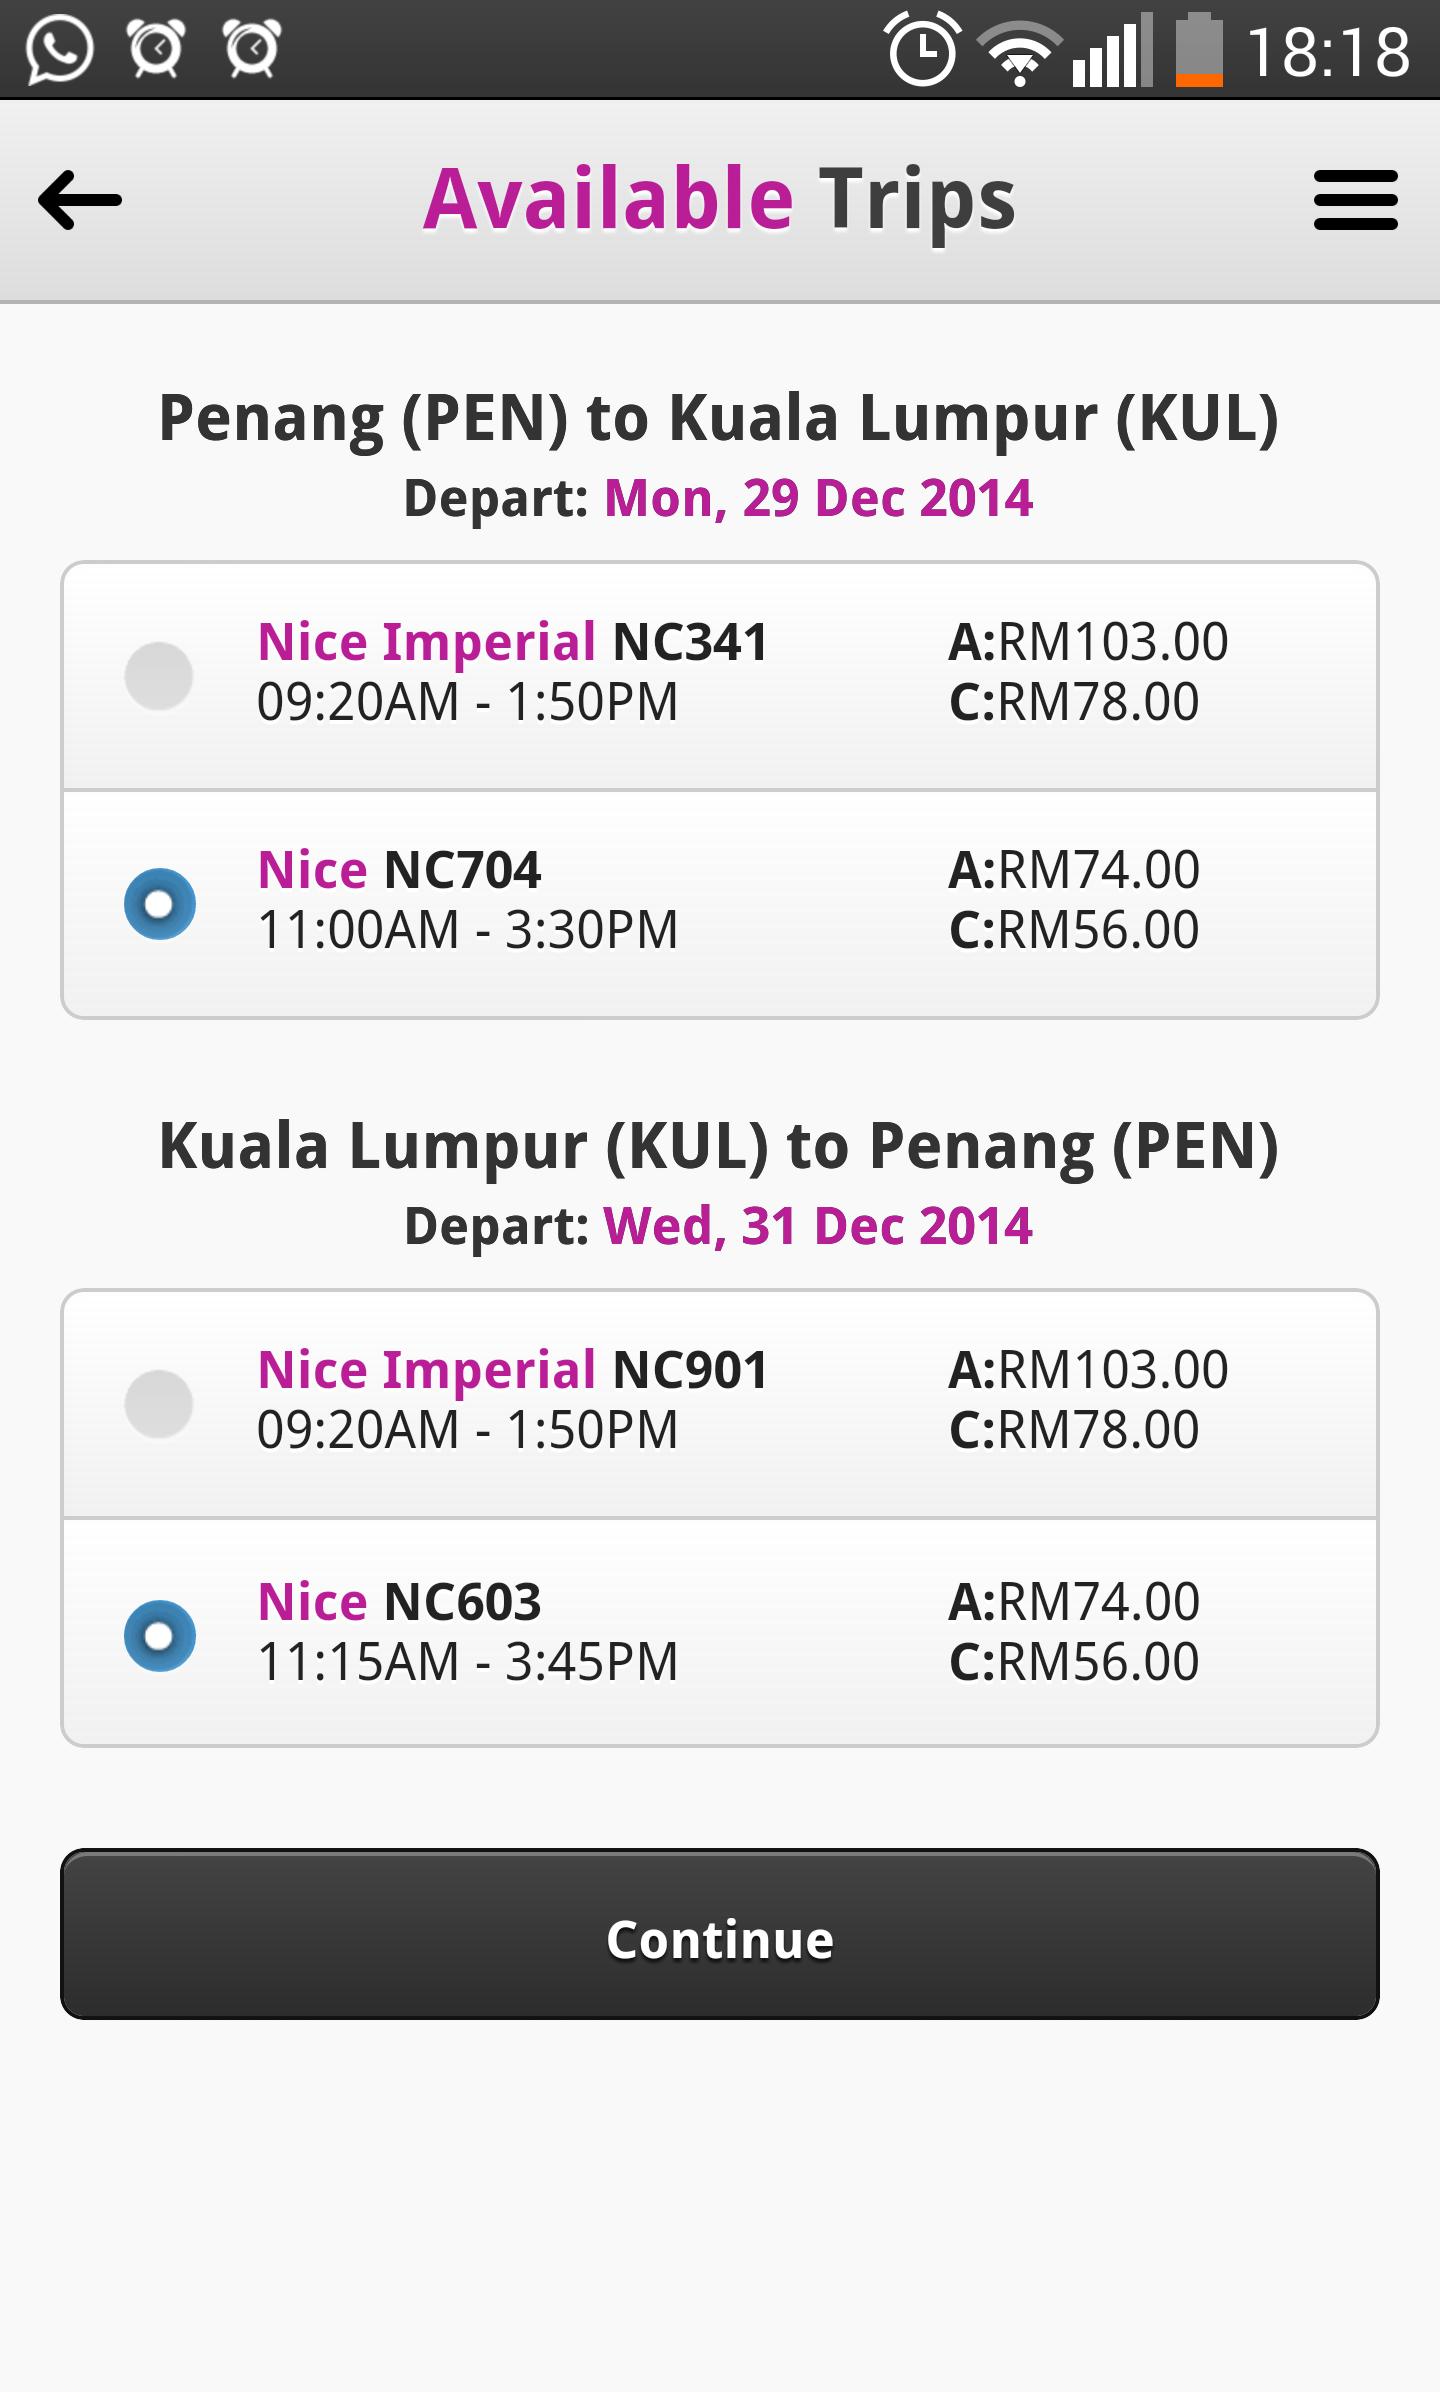The width and height of the screenshot is (1440, 2392).
Task: Tap the alarm clock status icon
Action: click(x=922, y=50)
